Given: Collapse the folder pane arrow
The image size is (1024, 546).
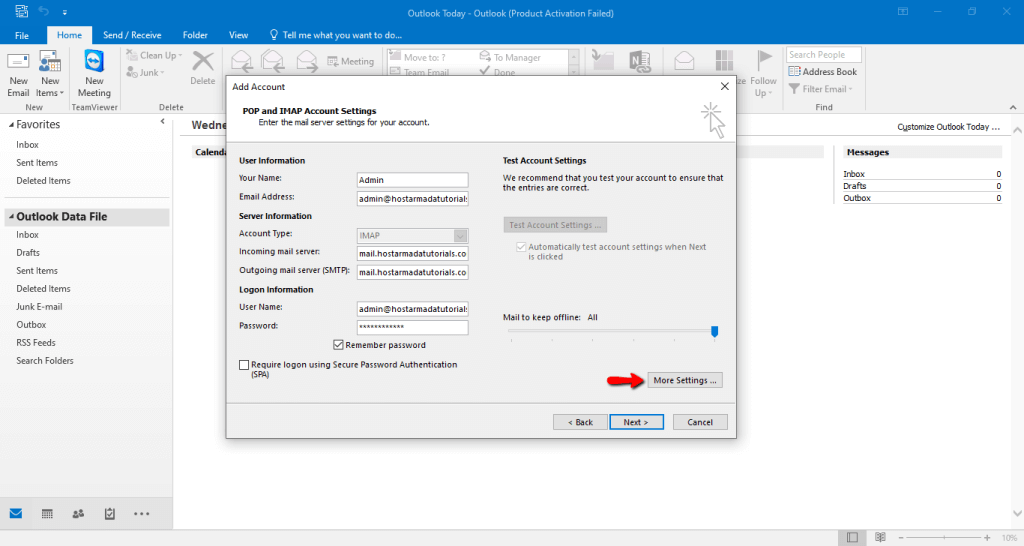Looking at the screenshot, I should 163,121.
